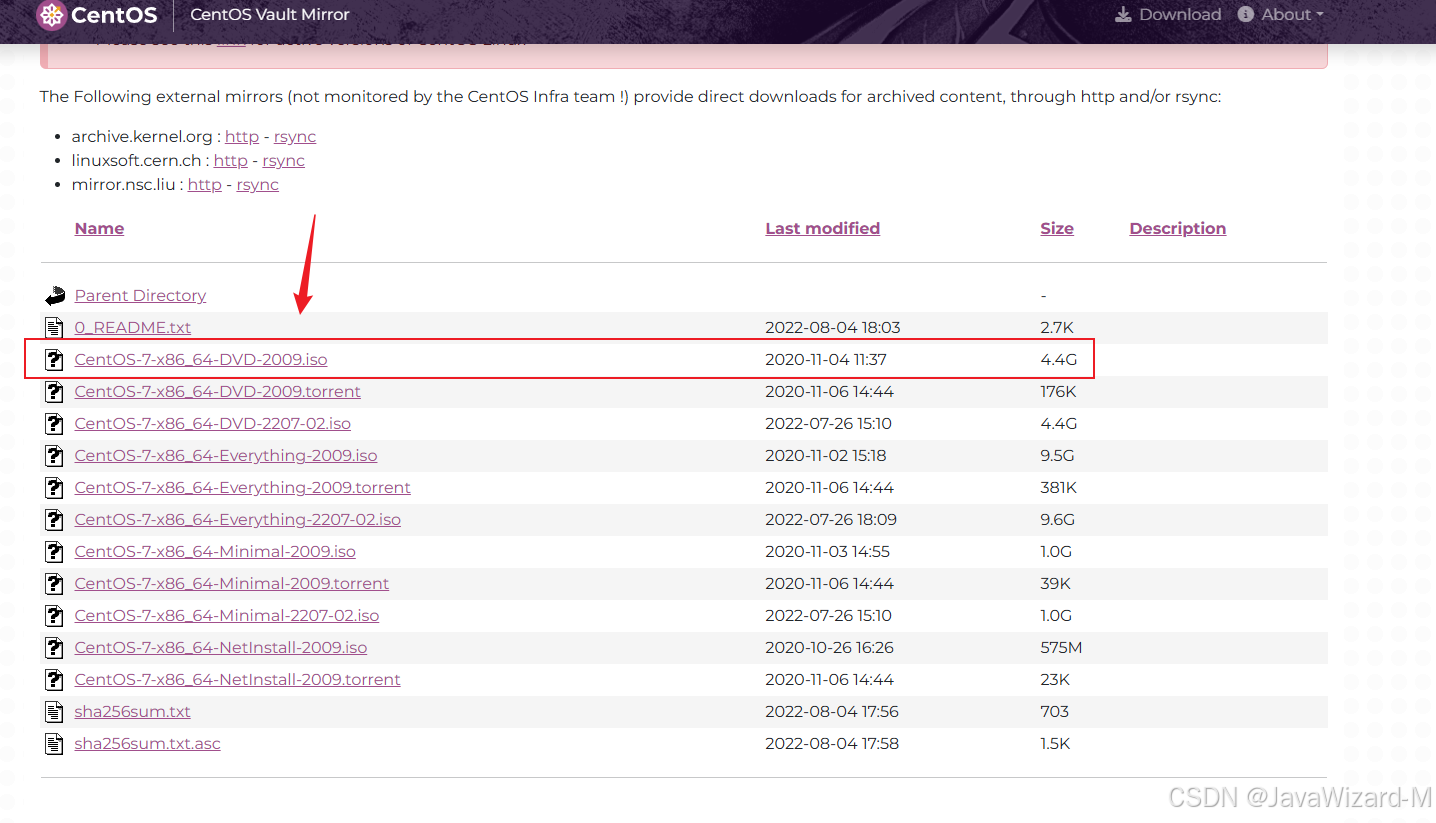Open mirror.nsc.liu http link

click(x=204, y=185)
